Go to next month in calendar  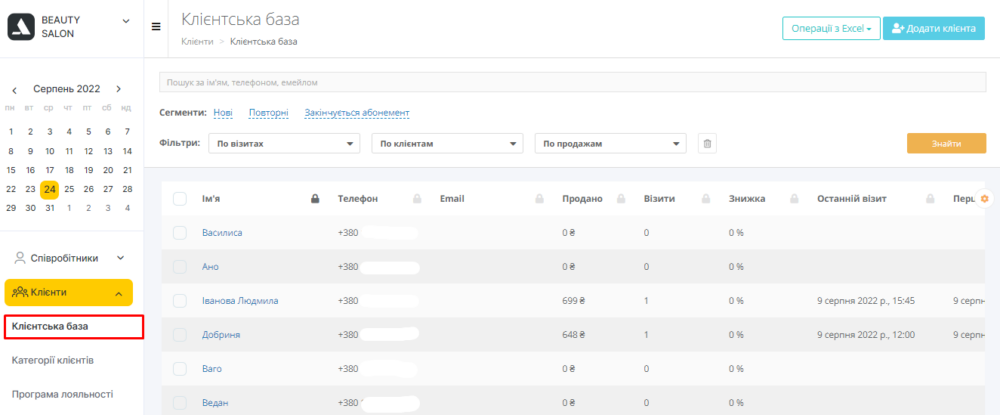pyautogui.click(x=119, y=89)
